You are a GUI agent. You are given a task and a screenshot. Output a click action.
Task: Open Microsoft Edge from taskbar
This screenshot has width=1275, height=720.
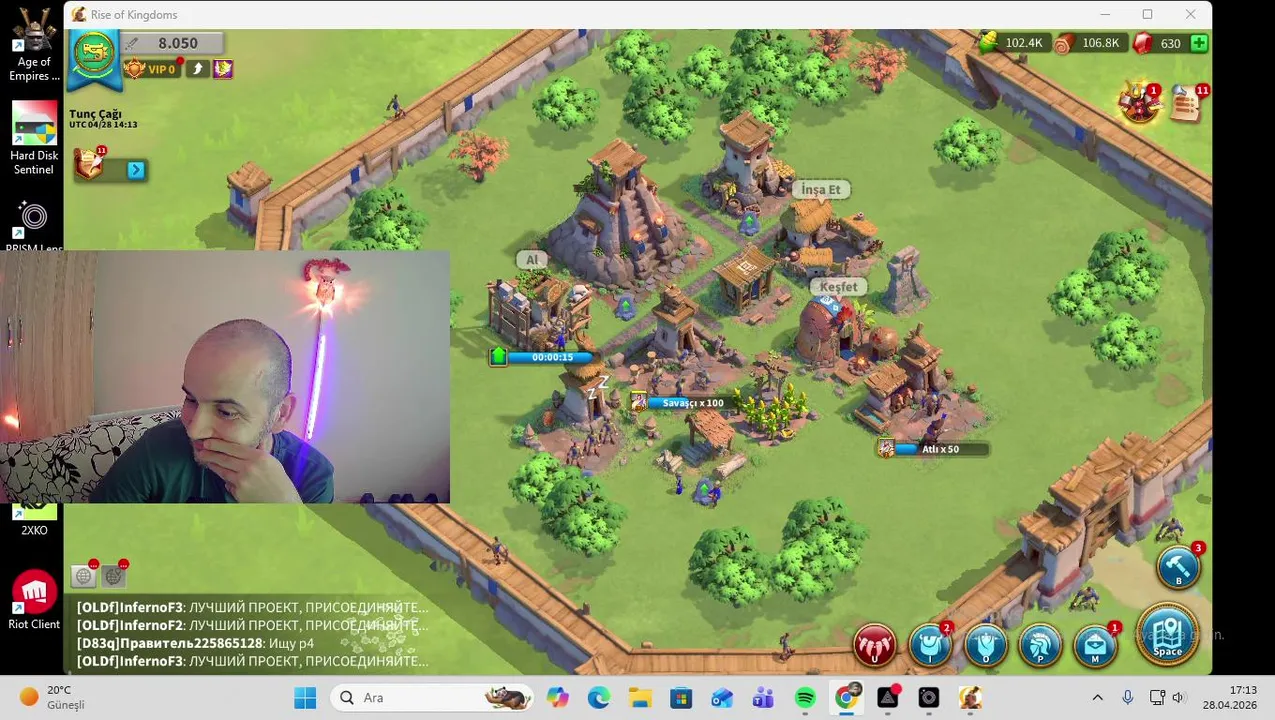[x=599, y=697]
